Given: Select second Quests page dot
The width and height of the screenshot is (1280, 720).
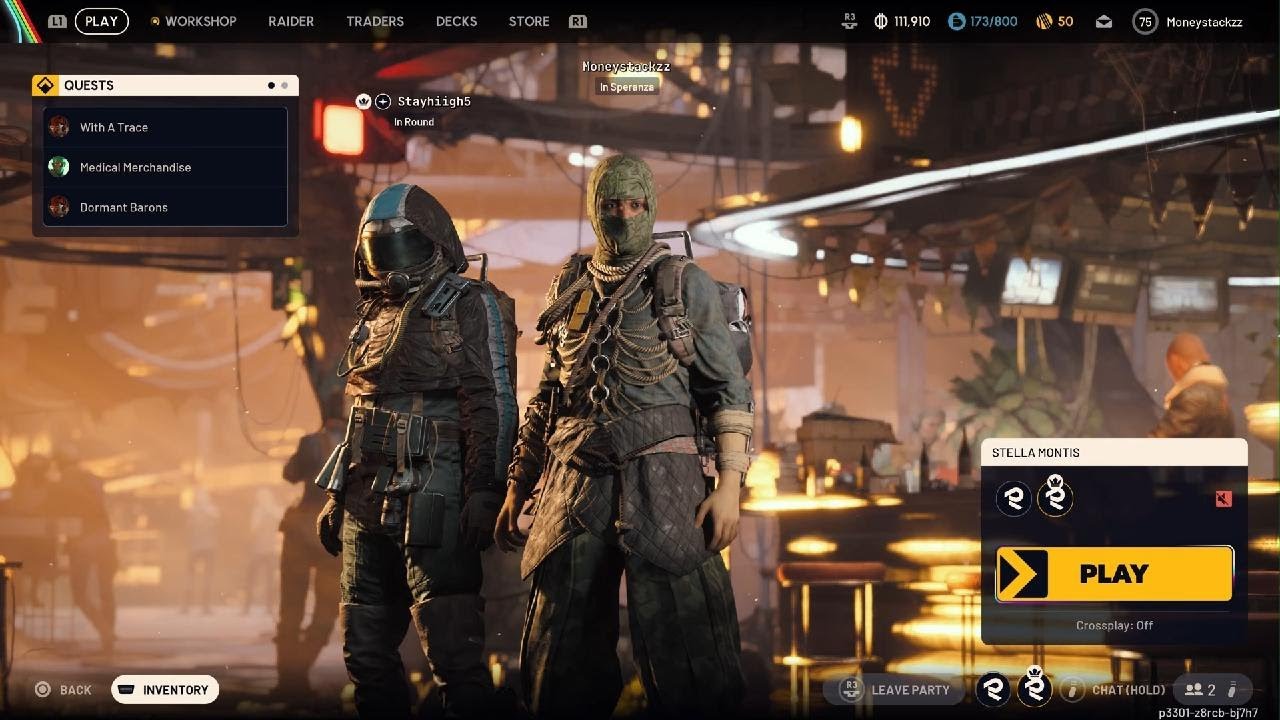Looking at the screenshot, I should 285,86.
